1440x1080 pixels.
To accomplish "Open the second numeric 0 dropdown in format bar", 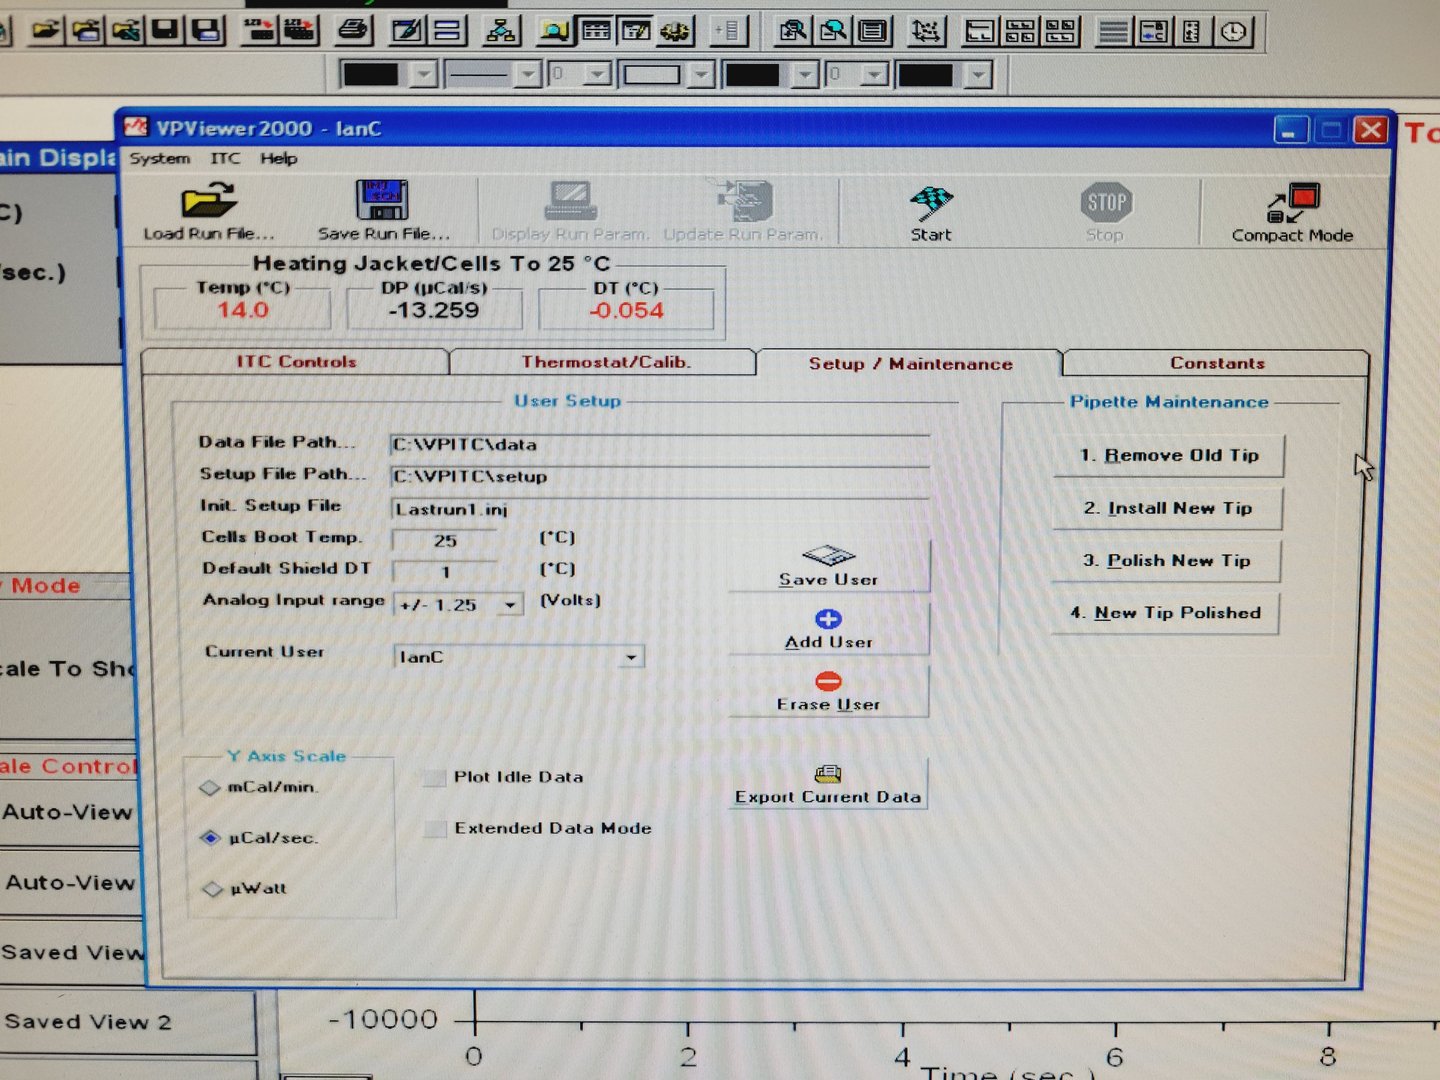I will point(875,75).
